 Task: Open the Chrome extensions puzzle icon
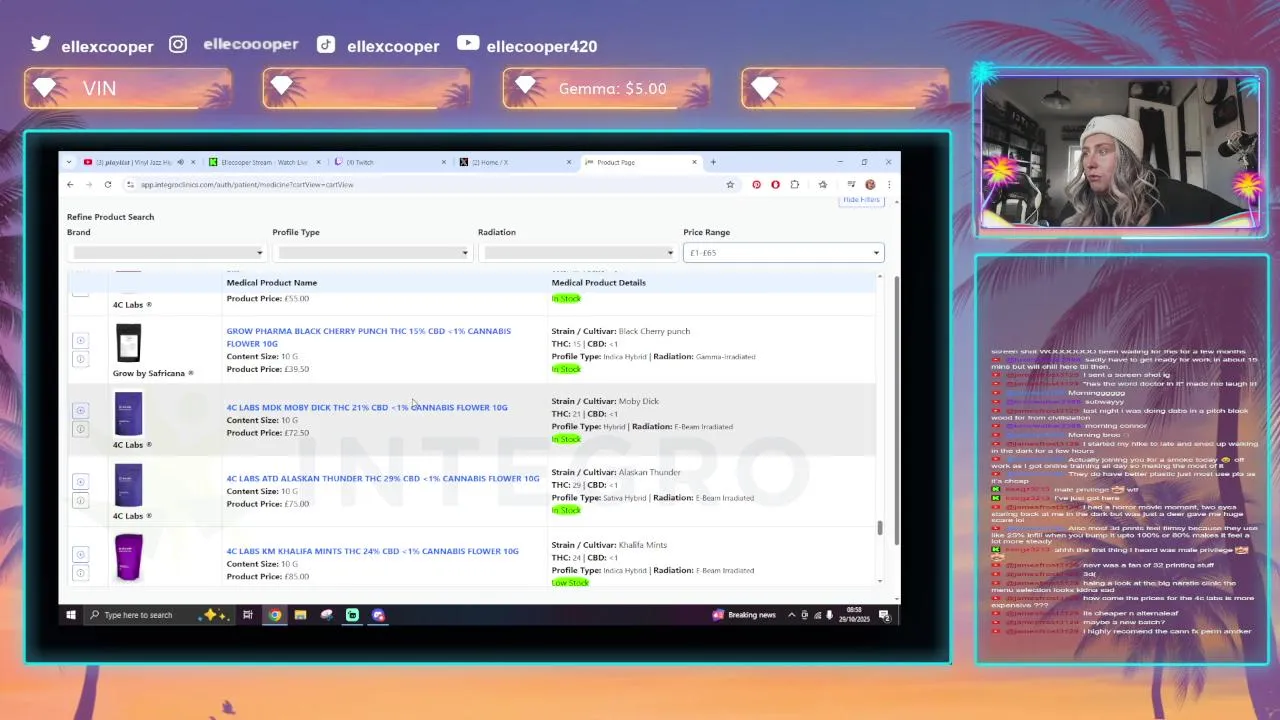click(794, 184)
